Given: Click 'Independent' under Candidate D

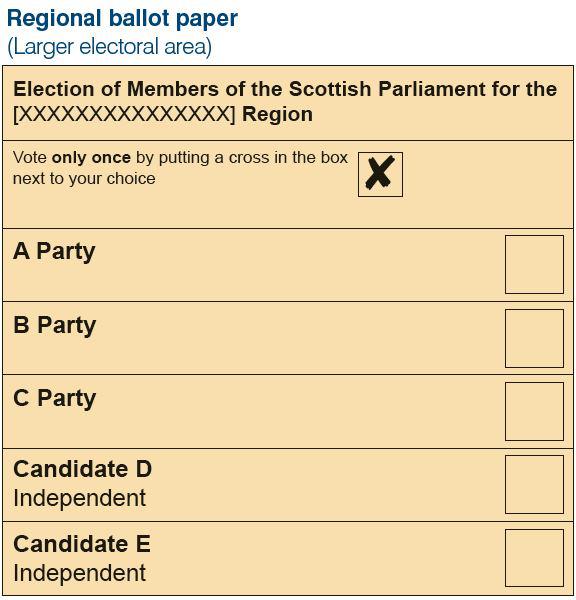Looking at the screenshot, I should 79,498.
